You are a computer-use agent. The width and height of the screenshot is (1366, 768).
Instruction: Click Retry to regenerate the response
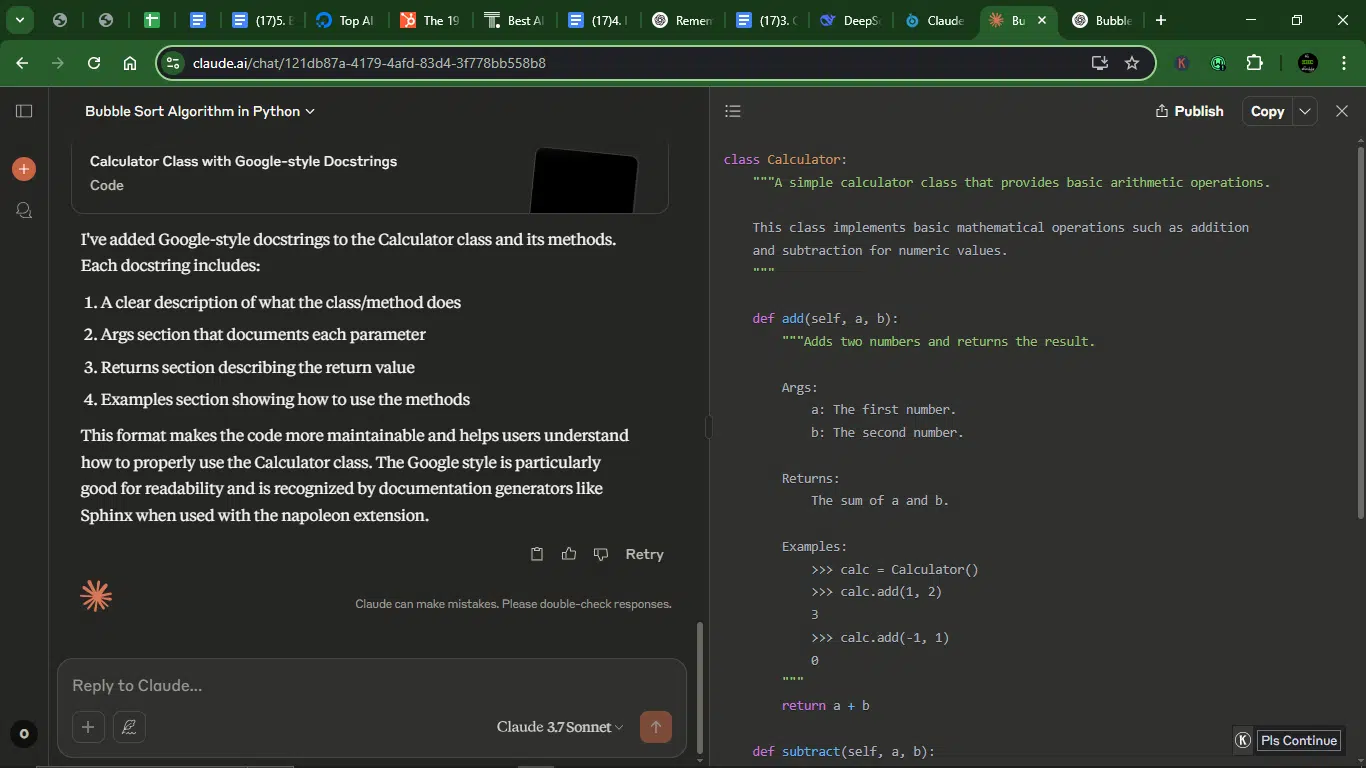click(644, 554)
